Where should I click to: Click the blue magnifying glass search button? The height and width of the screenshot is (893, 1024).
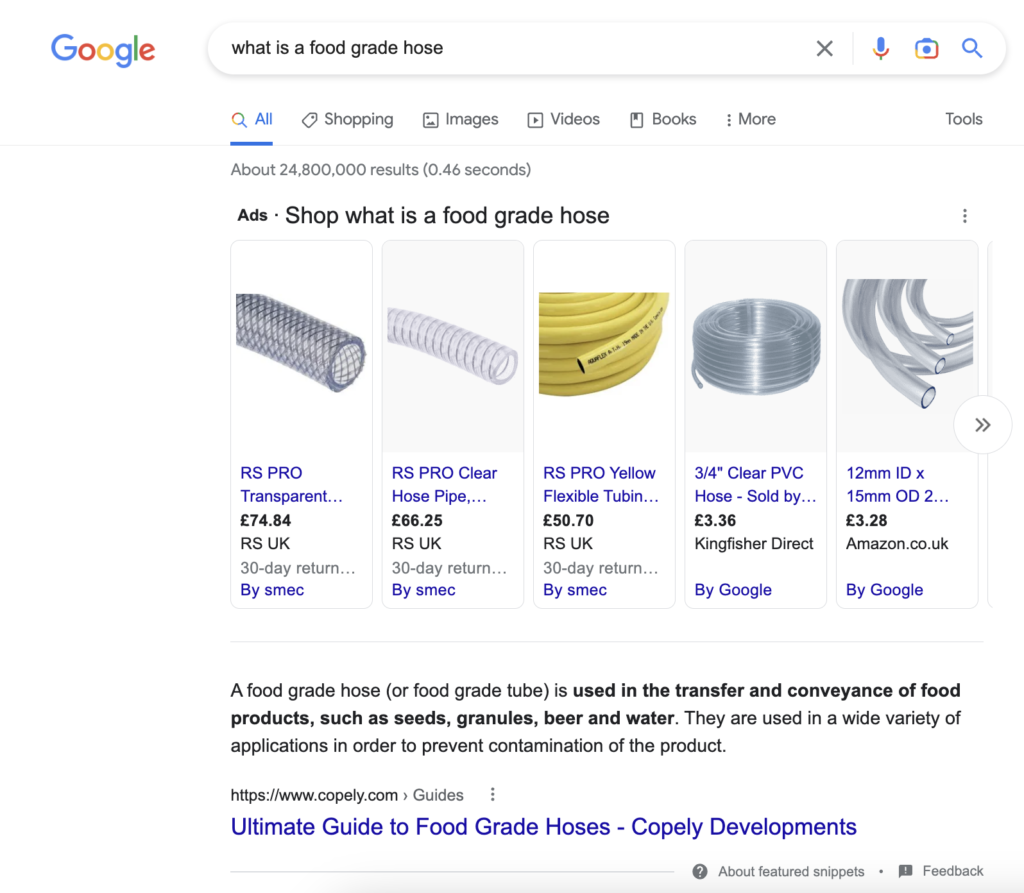972,48
